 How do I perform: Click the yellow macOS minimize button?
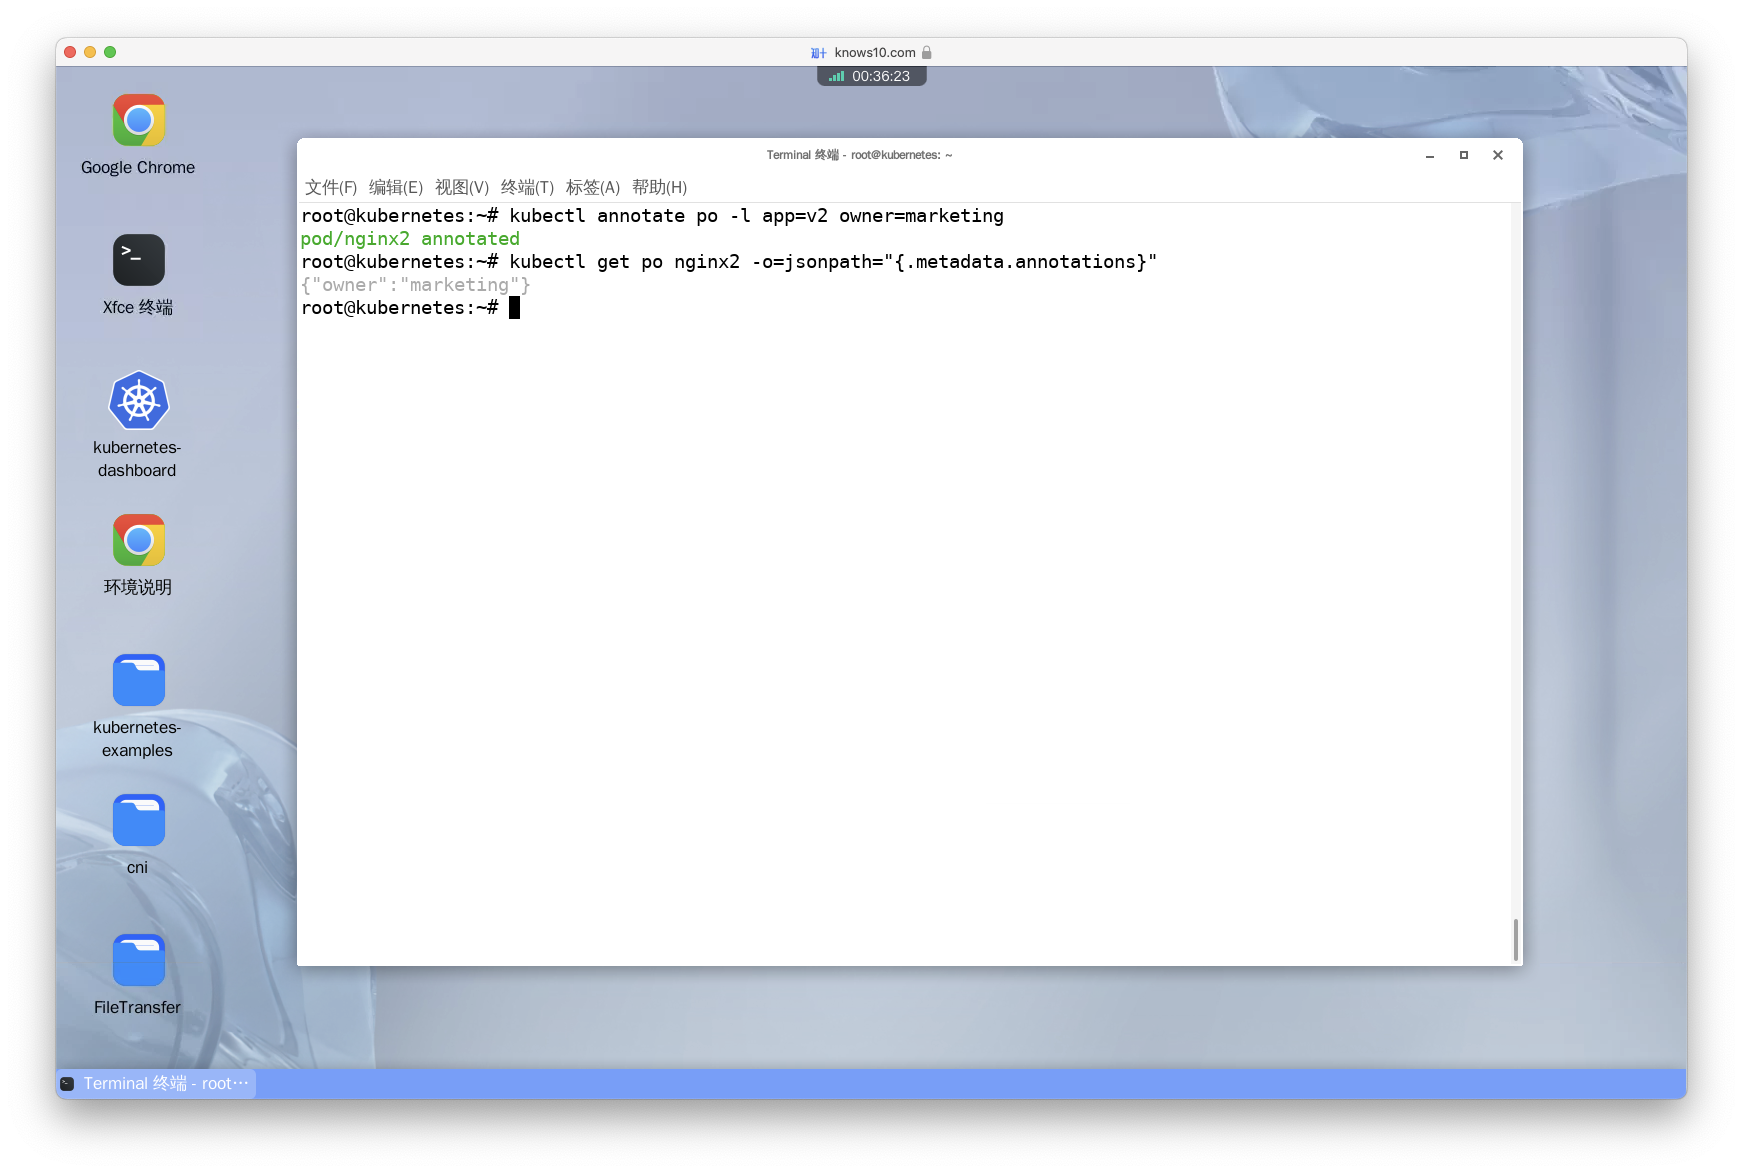click(x=90, y=52)
